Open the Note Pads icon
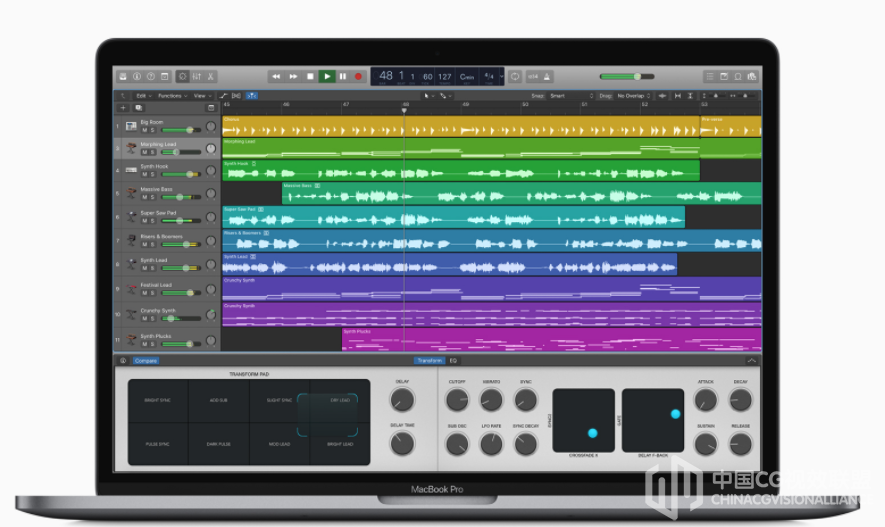This screenshot has height=527, width=885. (724, 77)
